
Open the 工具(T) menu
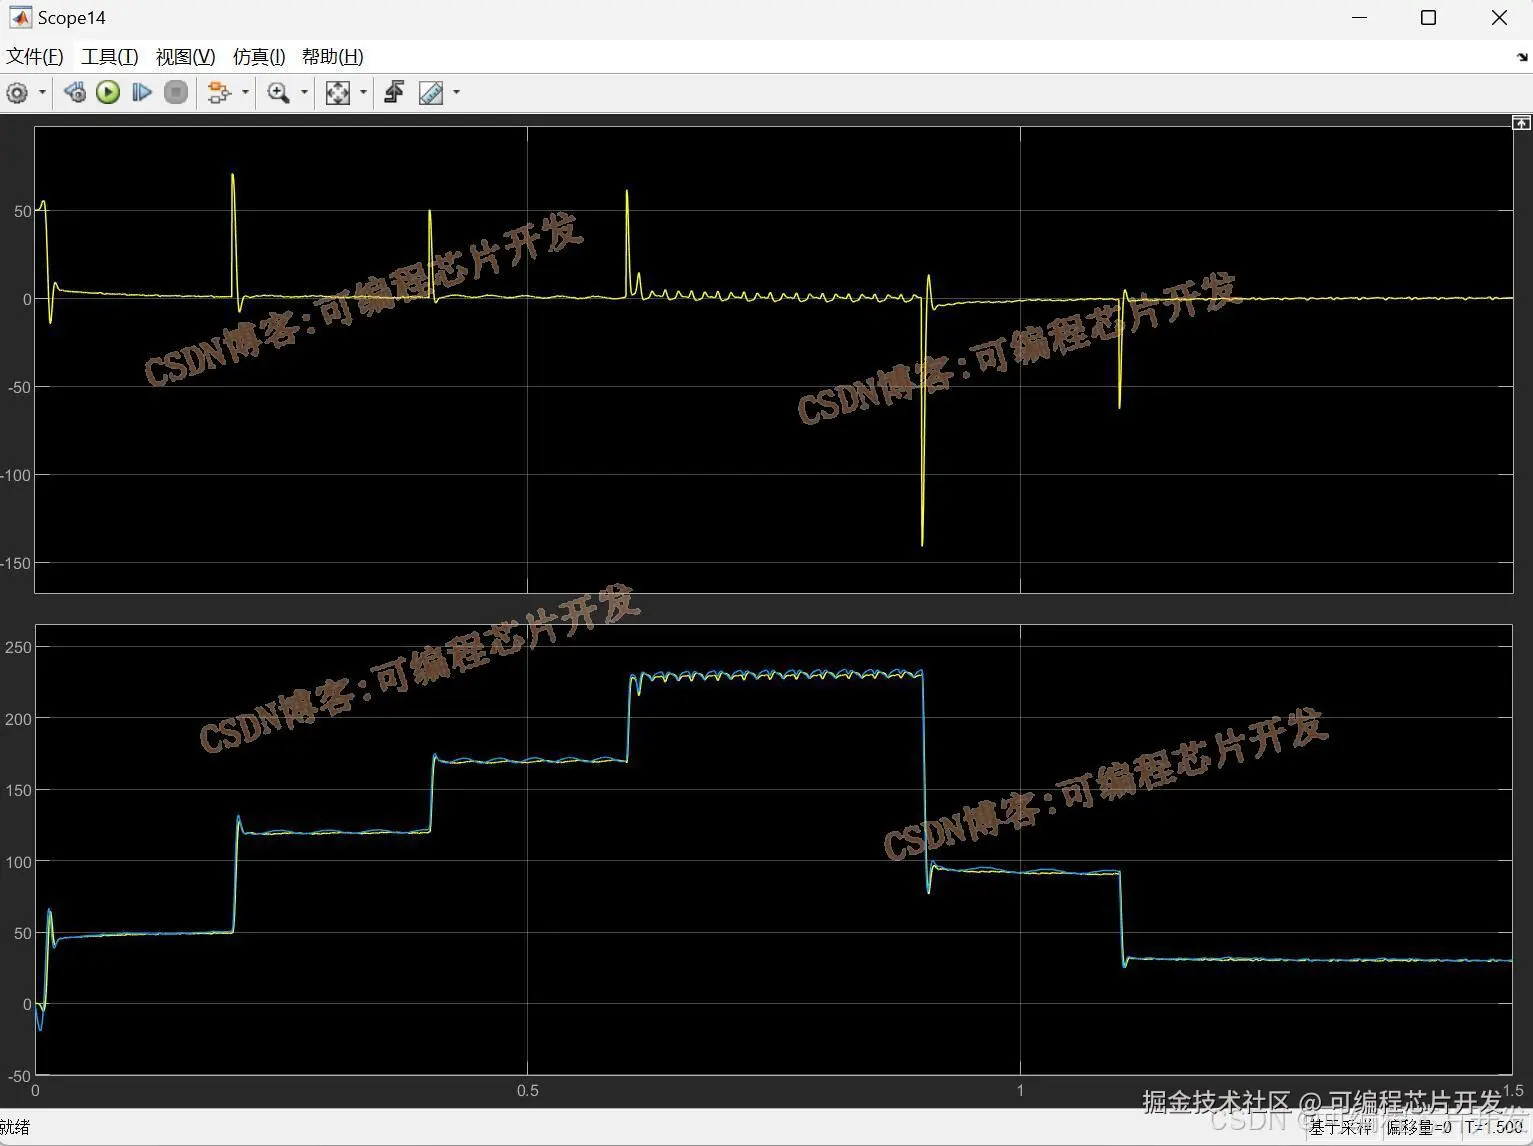110,57
